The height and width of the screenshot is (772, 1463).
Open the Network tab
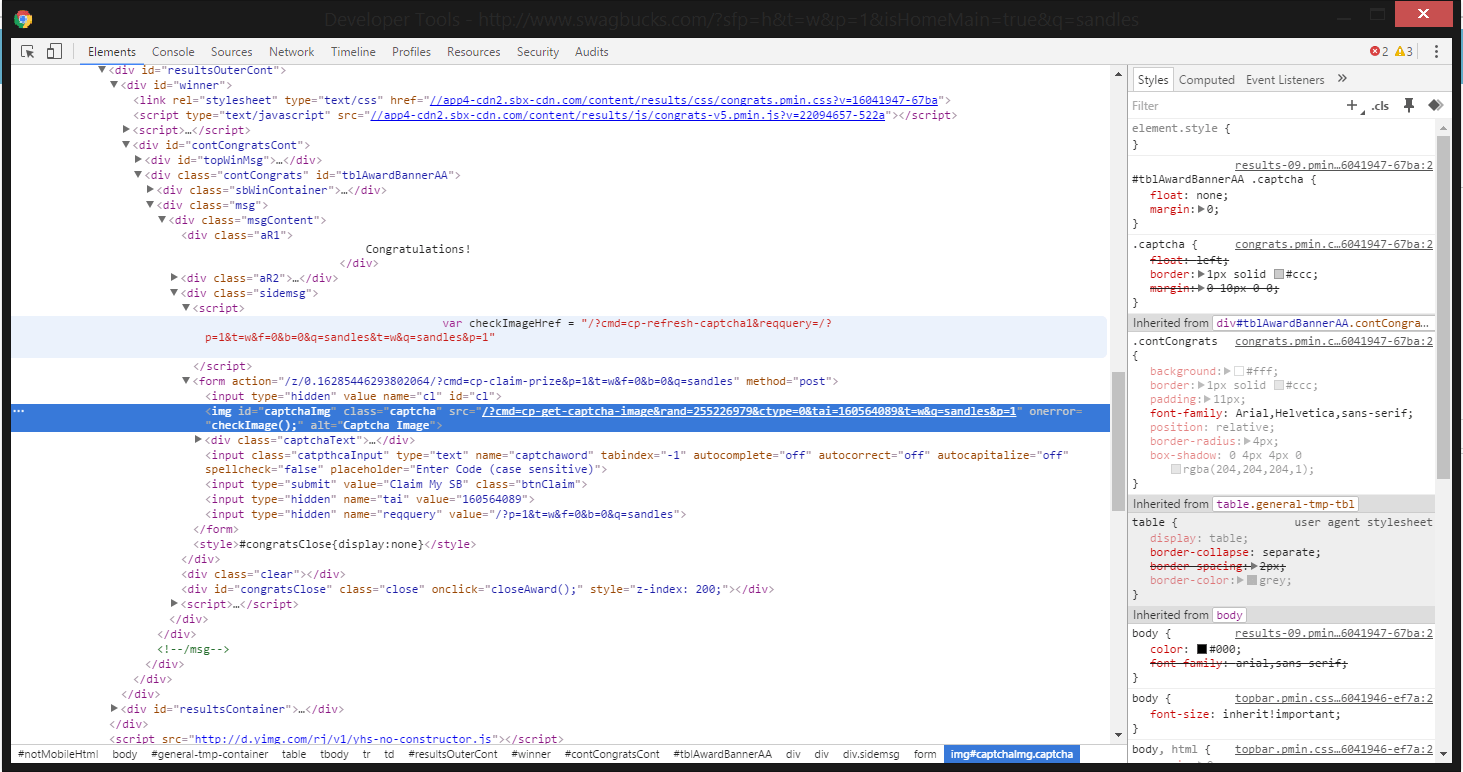click(x=291, y=52)
